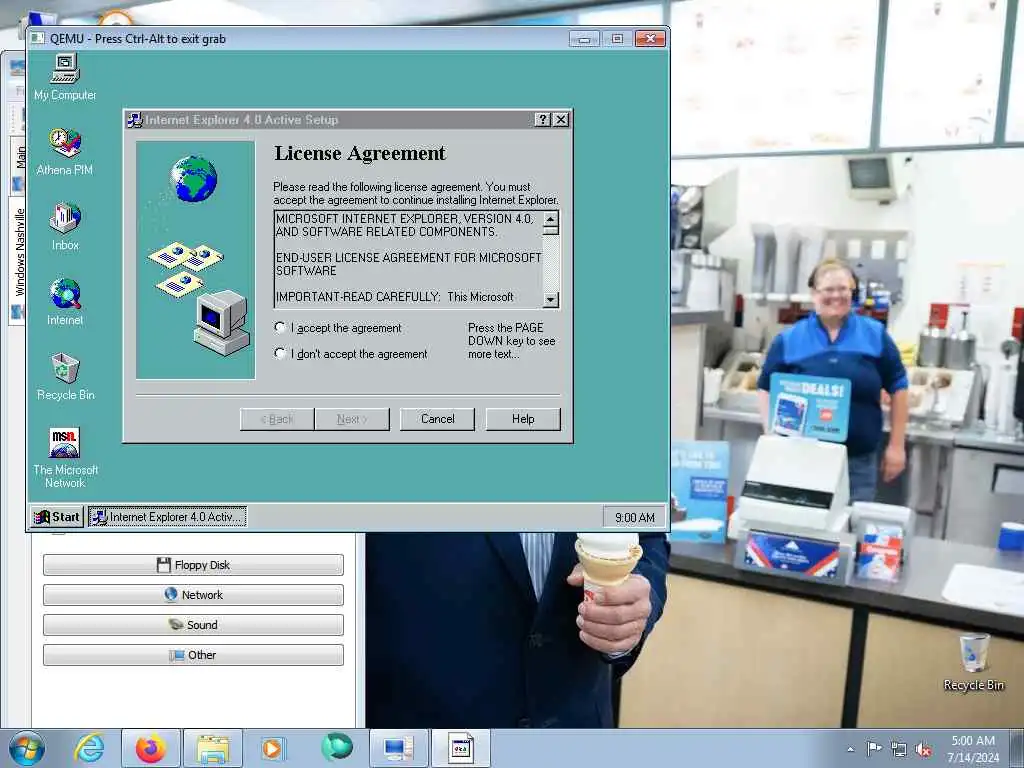This screenshot has height=768, width=1024.
Task: Click the computer monitor taskbar icon
Action: [398, 748]
